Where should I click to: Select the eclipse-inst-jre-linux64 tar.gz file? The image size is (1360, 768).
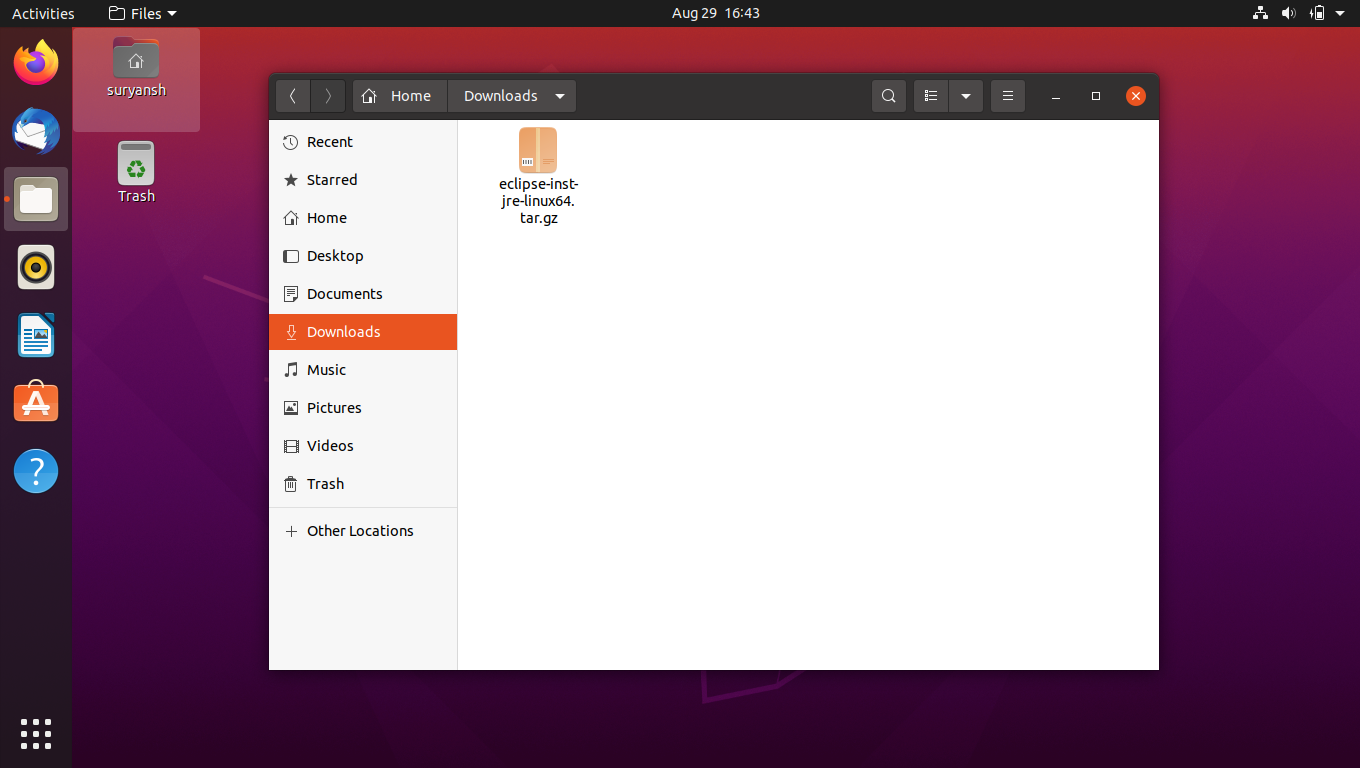point(538,150)
